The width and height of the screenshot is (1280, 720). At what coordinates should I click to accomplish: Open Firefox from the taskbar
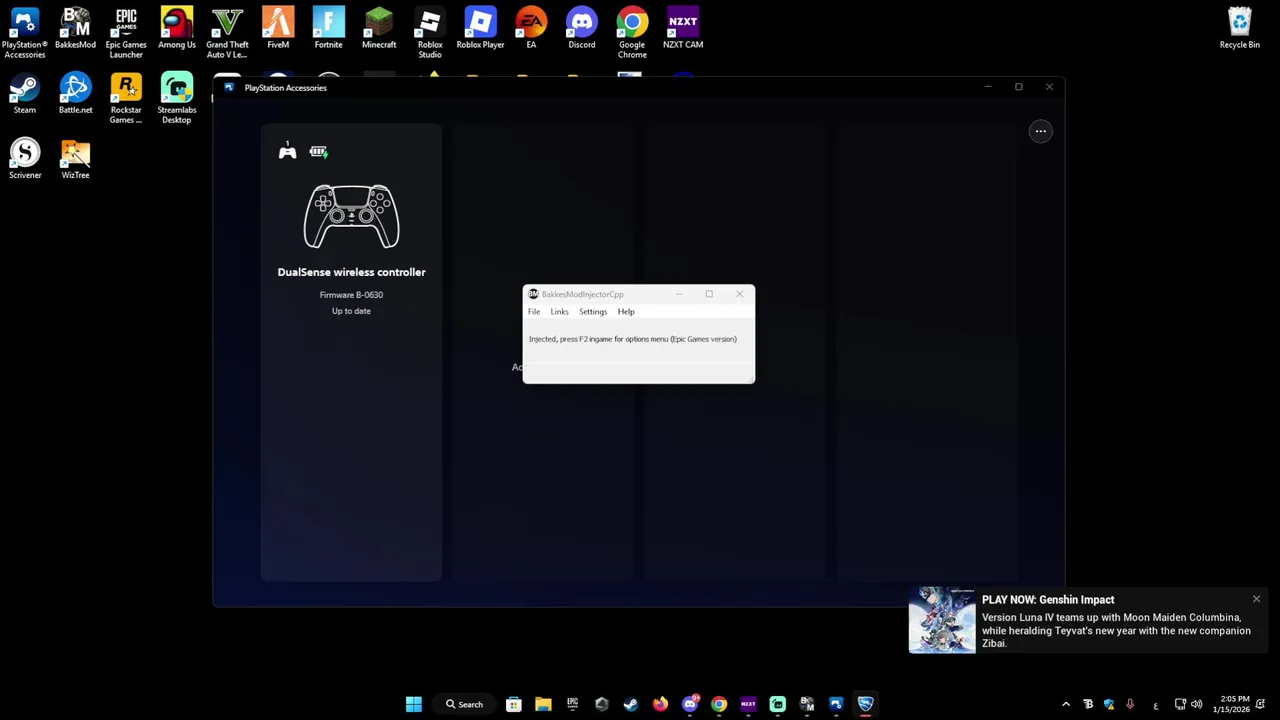pos(660,704)
